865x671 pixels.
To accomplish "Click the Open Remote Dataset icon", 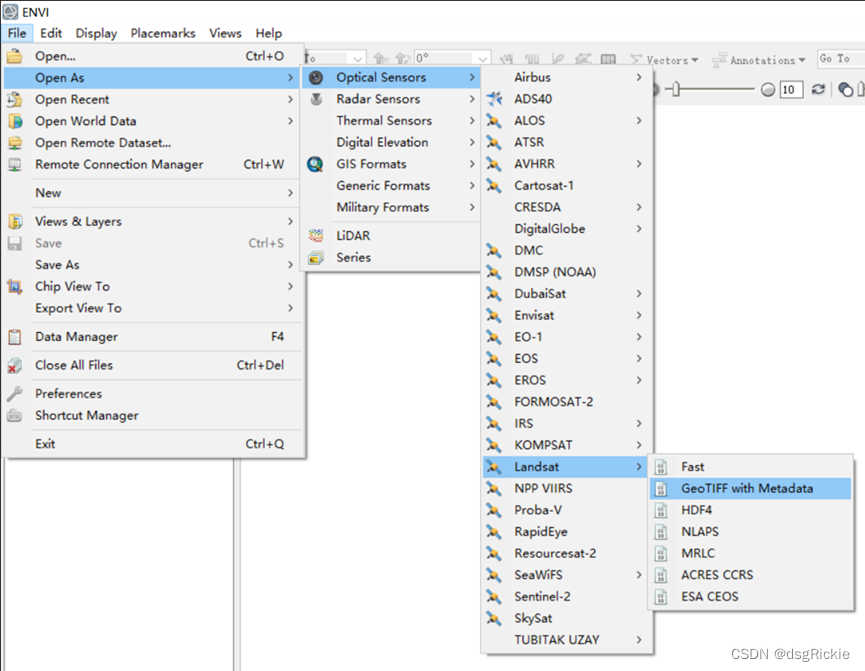I will click(15, 143).
